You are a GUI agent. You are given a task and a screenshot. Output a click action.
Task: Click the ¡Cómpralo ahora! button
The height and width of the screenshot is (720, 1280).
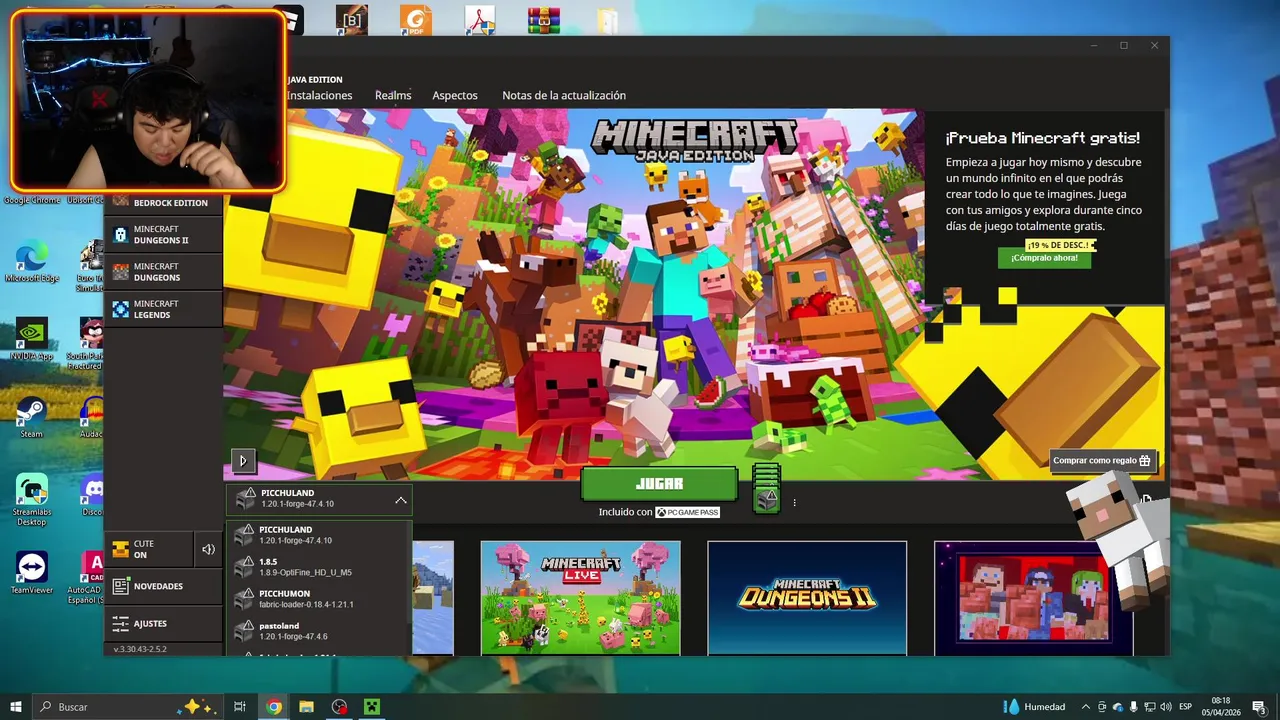tap(1044, 258)
